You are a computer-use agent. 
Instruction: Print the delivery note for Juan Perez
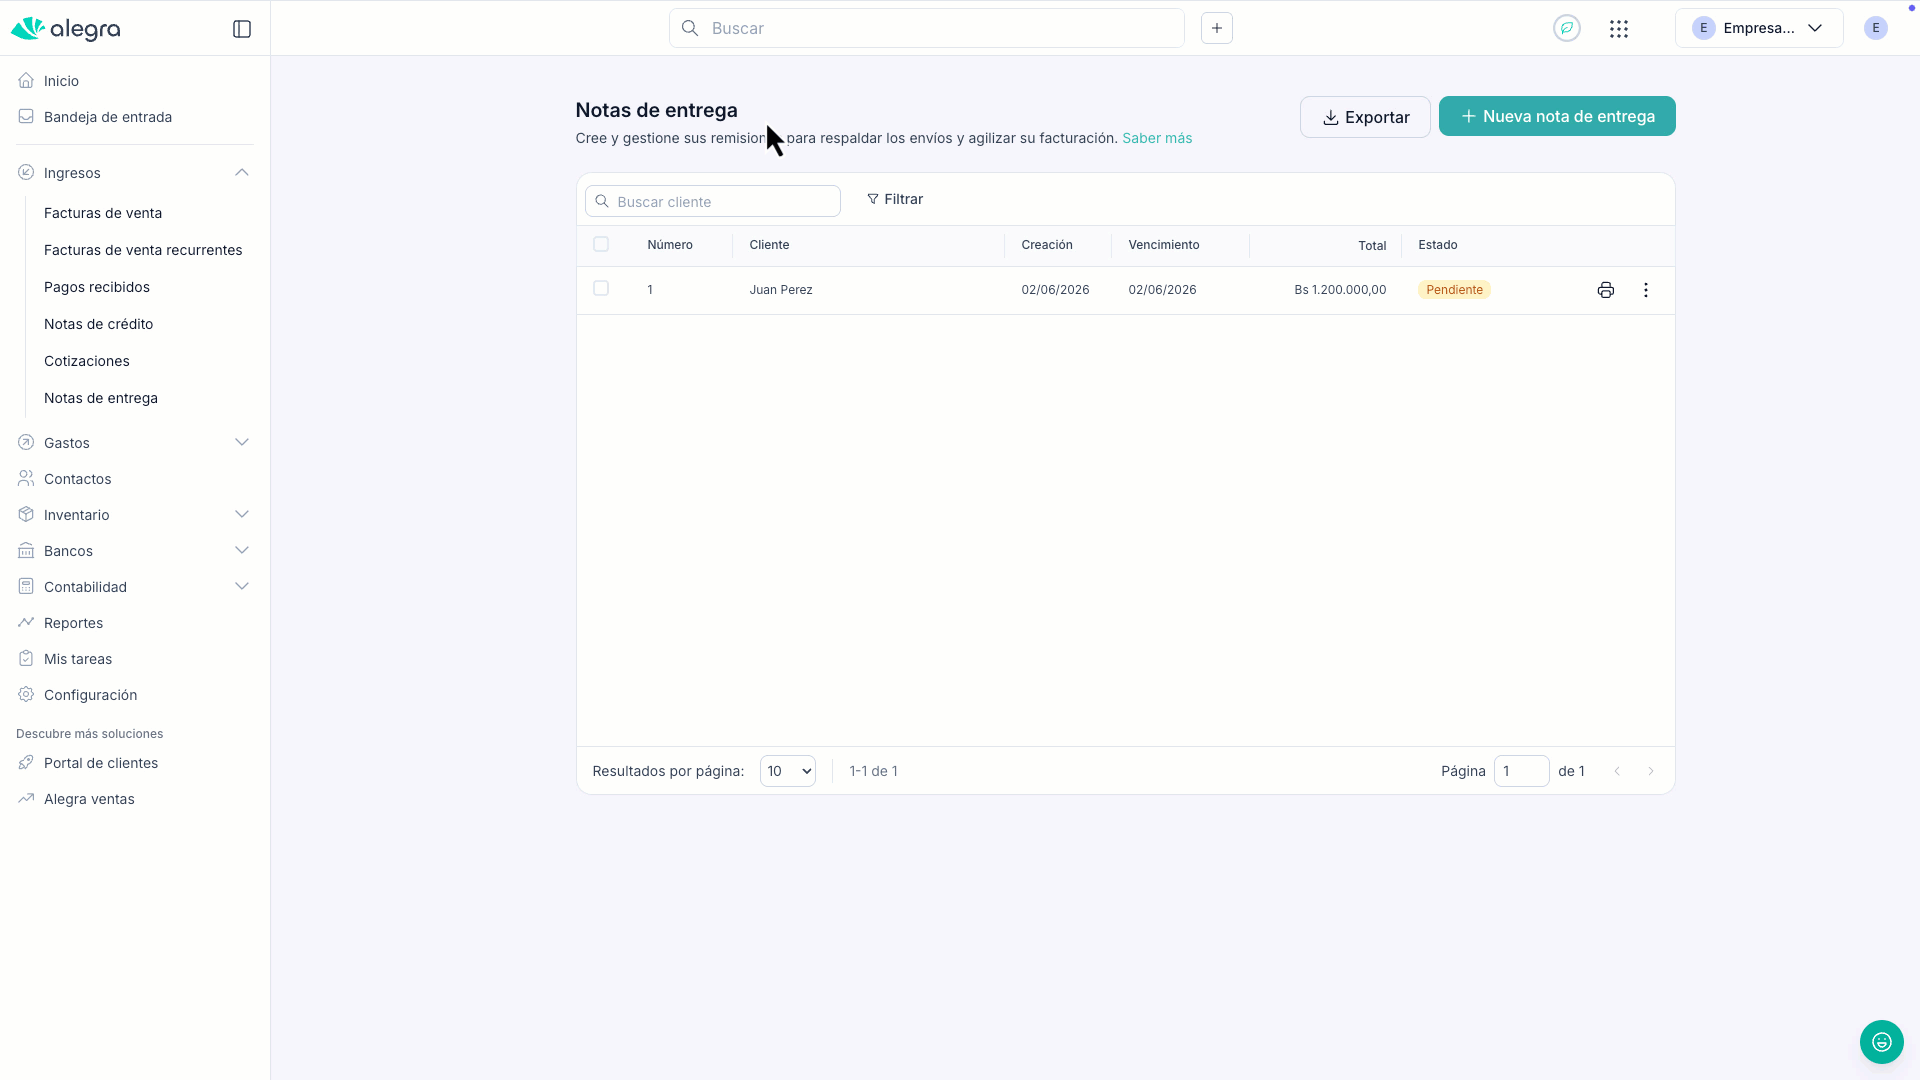[x=1606, y=290]
